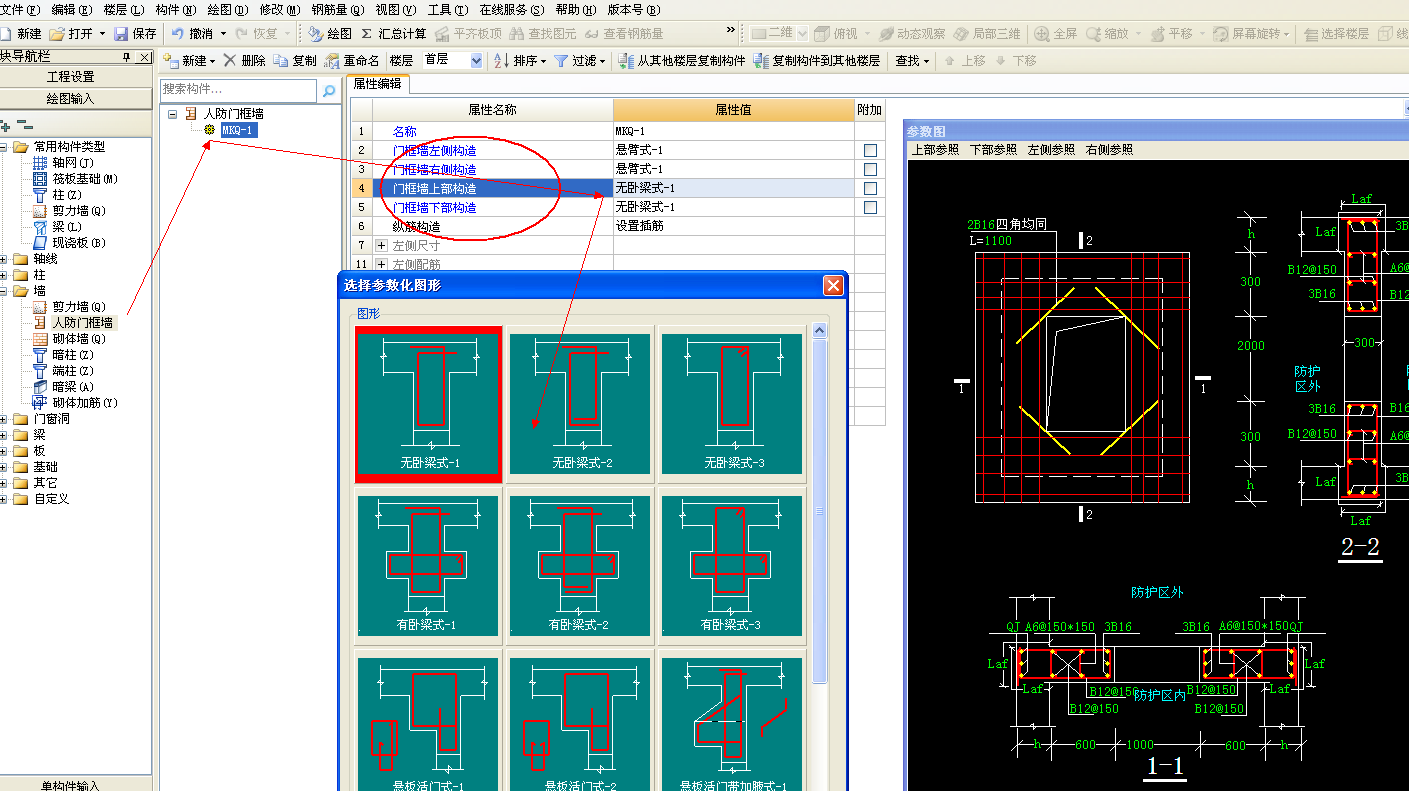Expand the 左侧配筋 property row

[381, 264]
